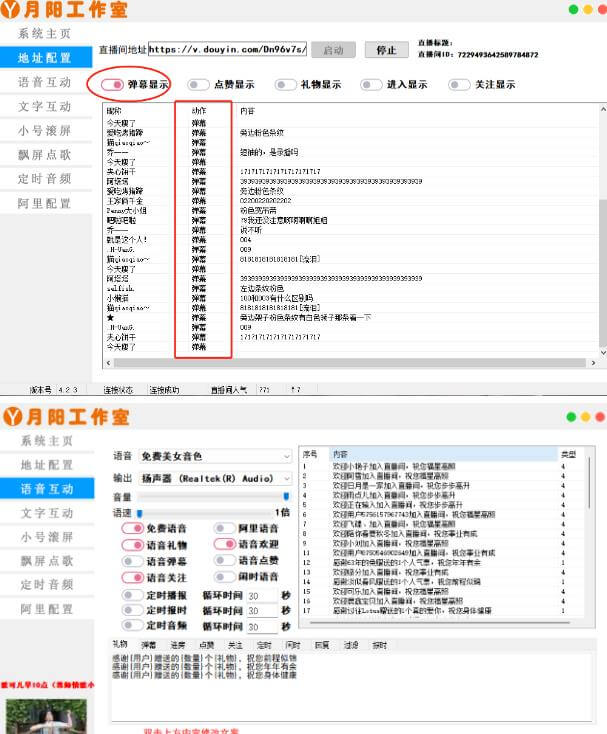Open 系统主页 in the 语音互动 window sidebar
This screenshot has width=607, height=734.
[x=47, y=440]
